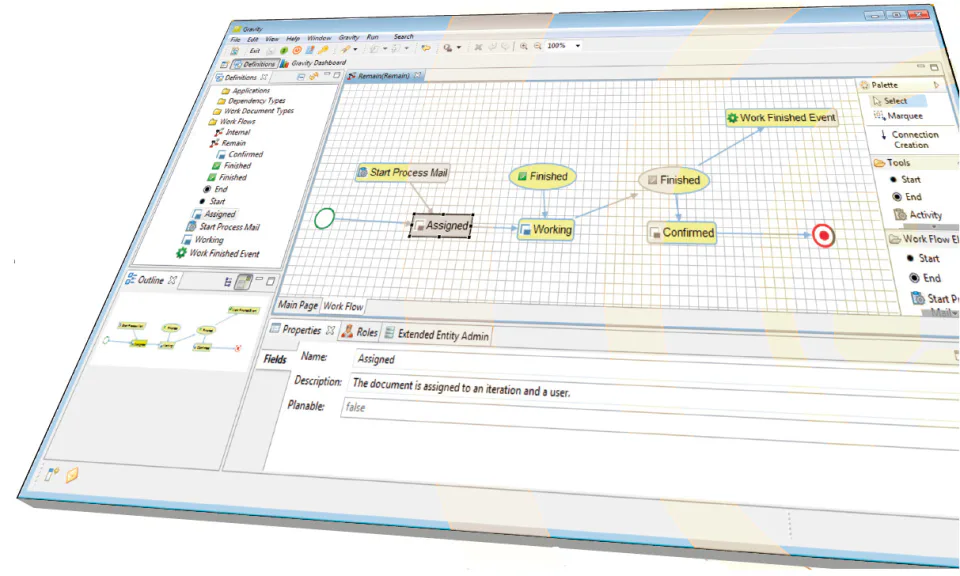
Task: Switch to the Work Flow bottom tab
Action: pyautogui.click(x=343, y=306)
